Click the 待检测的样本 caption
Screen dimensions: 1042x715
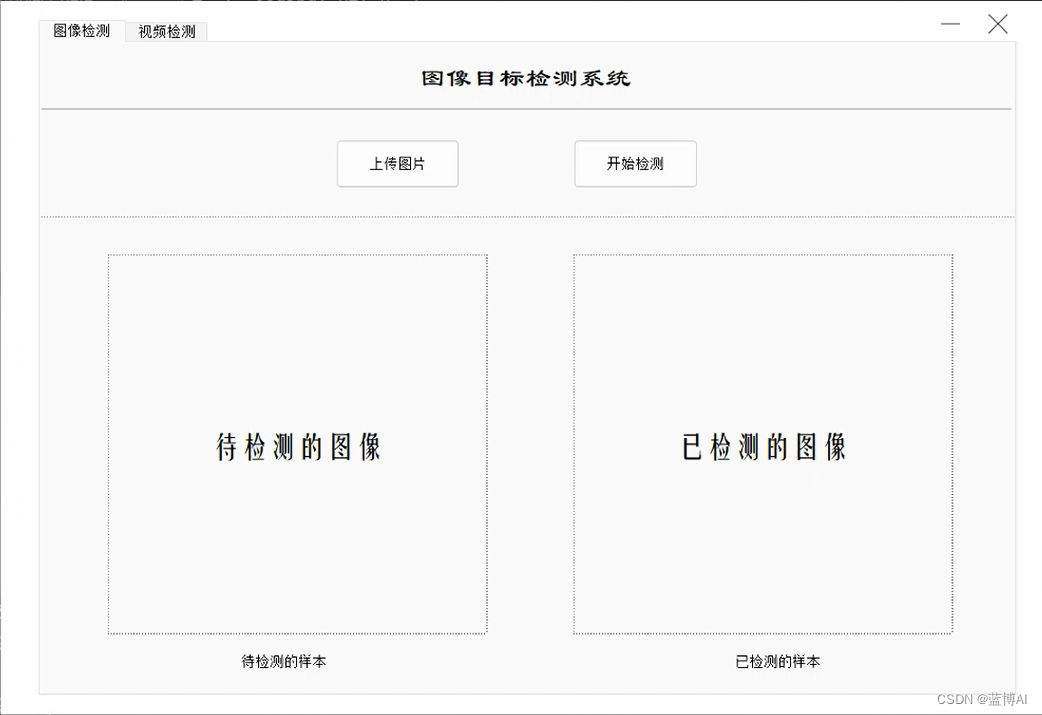(x=284, y=661)
